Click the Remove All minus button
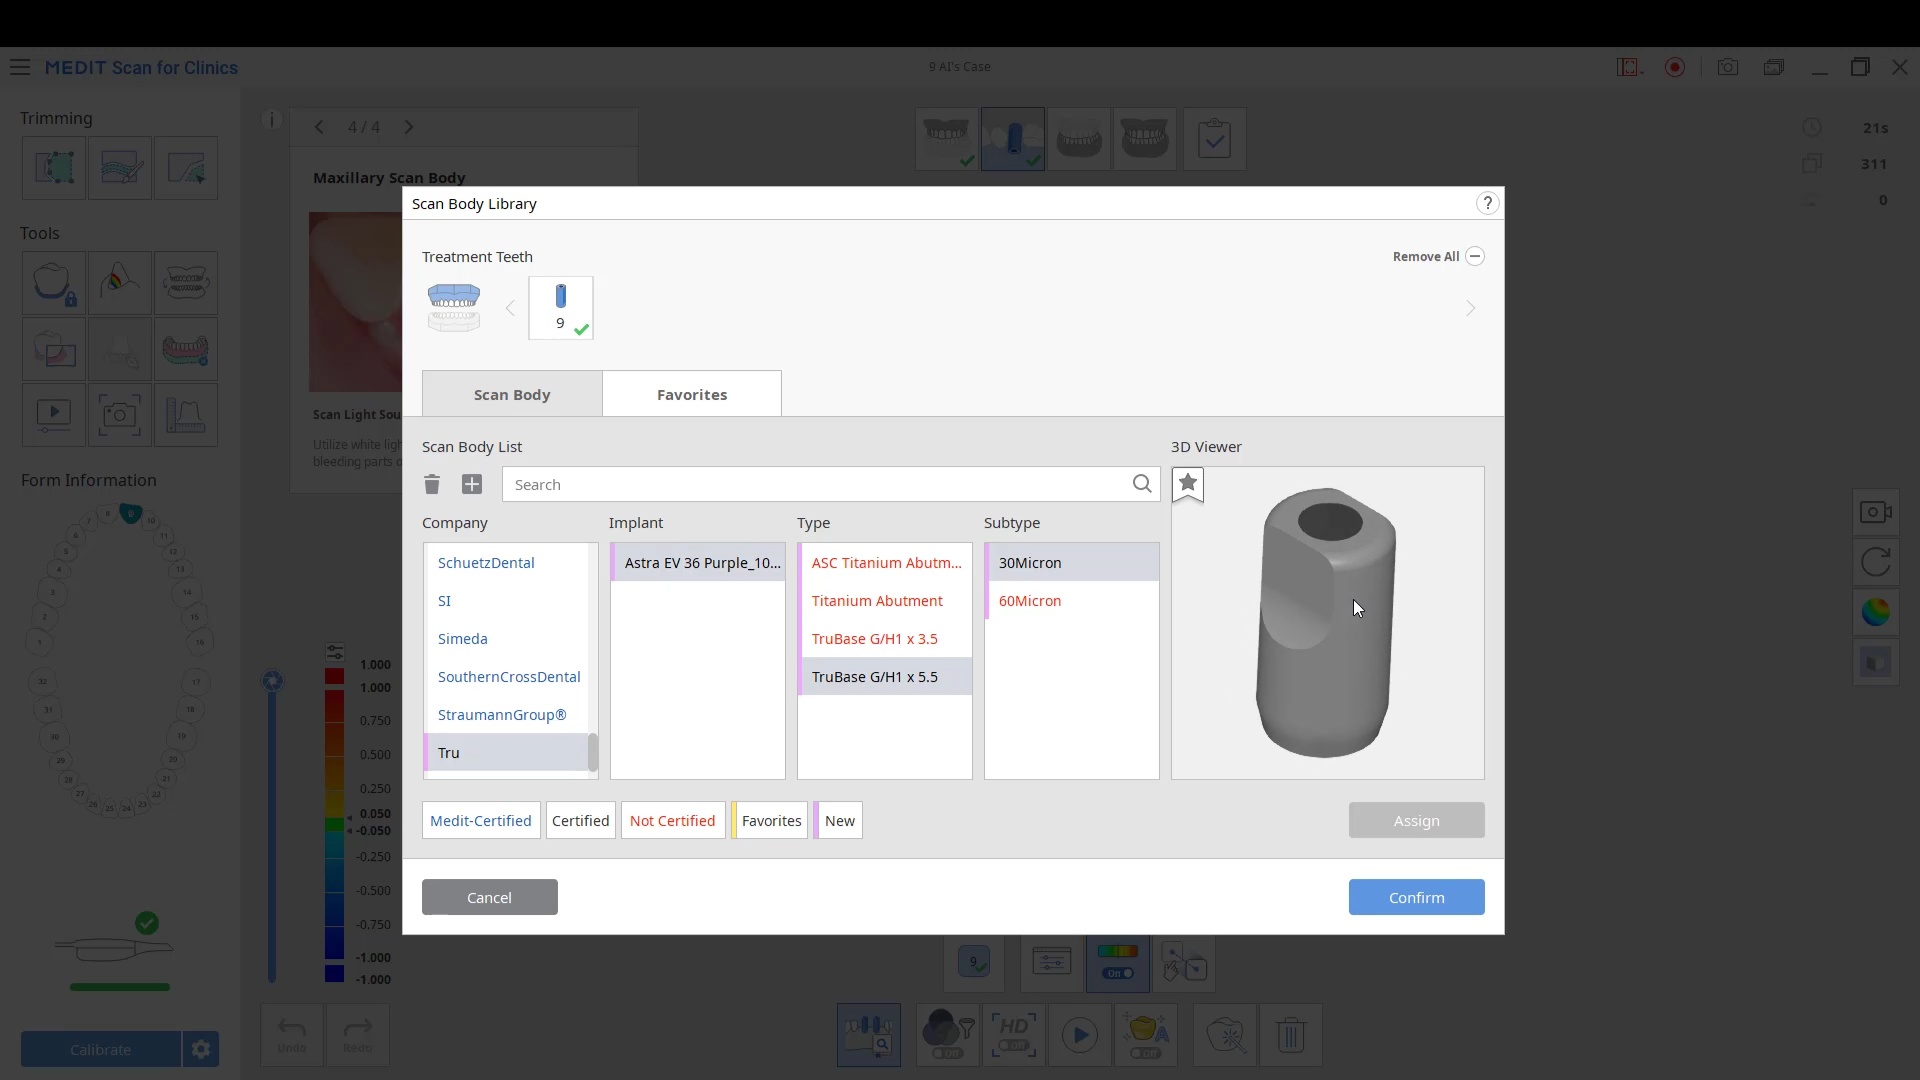The image size is (1920, 1080). coord(1474,257)
